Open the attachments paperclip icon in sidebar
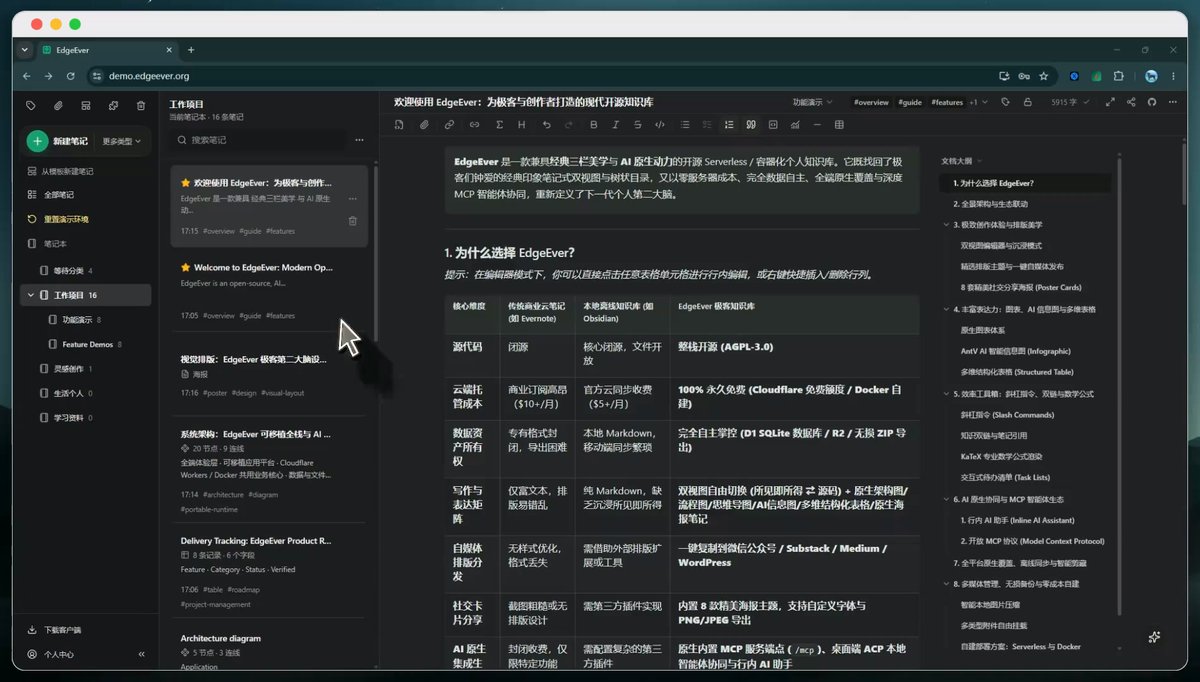Image resolution: width=1200 pixels, height=682 pixels. (58, 105)
